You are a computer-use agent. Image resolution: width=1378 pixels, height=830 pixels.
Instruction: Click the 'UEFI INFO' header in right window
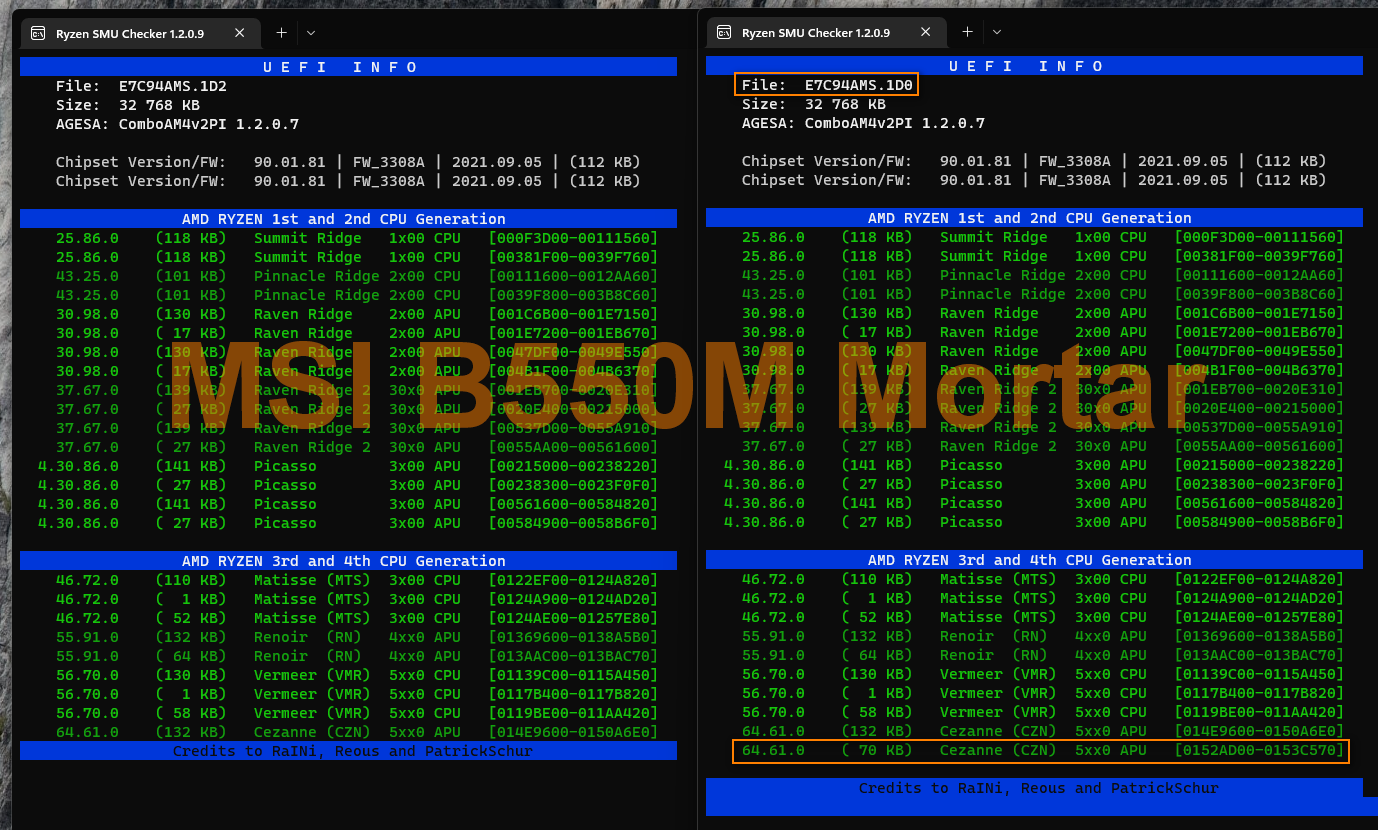click(x=1034, y=66)
